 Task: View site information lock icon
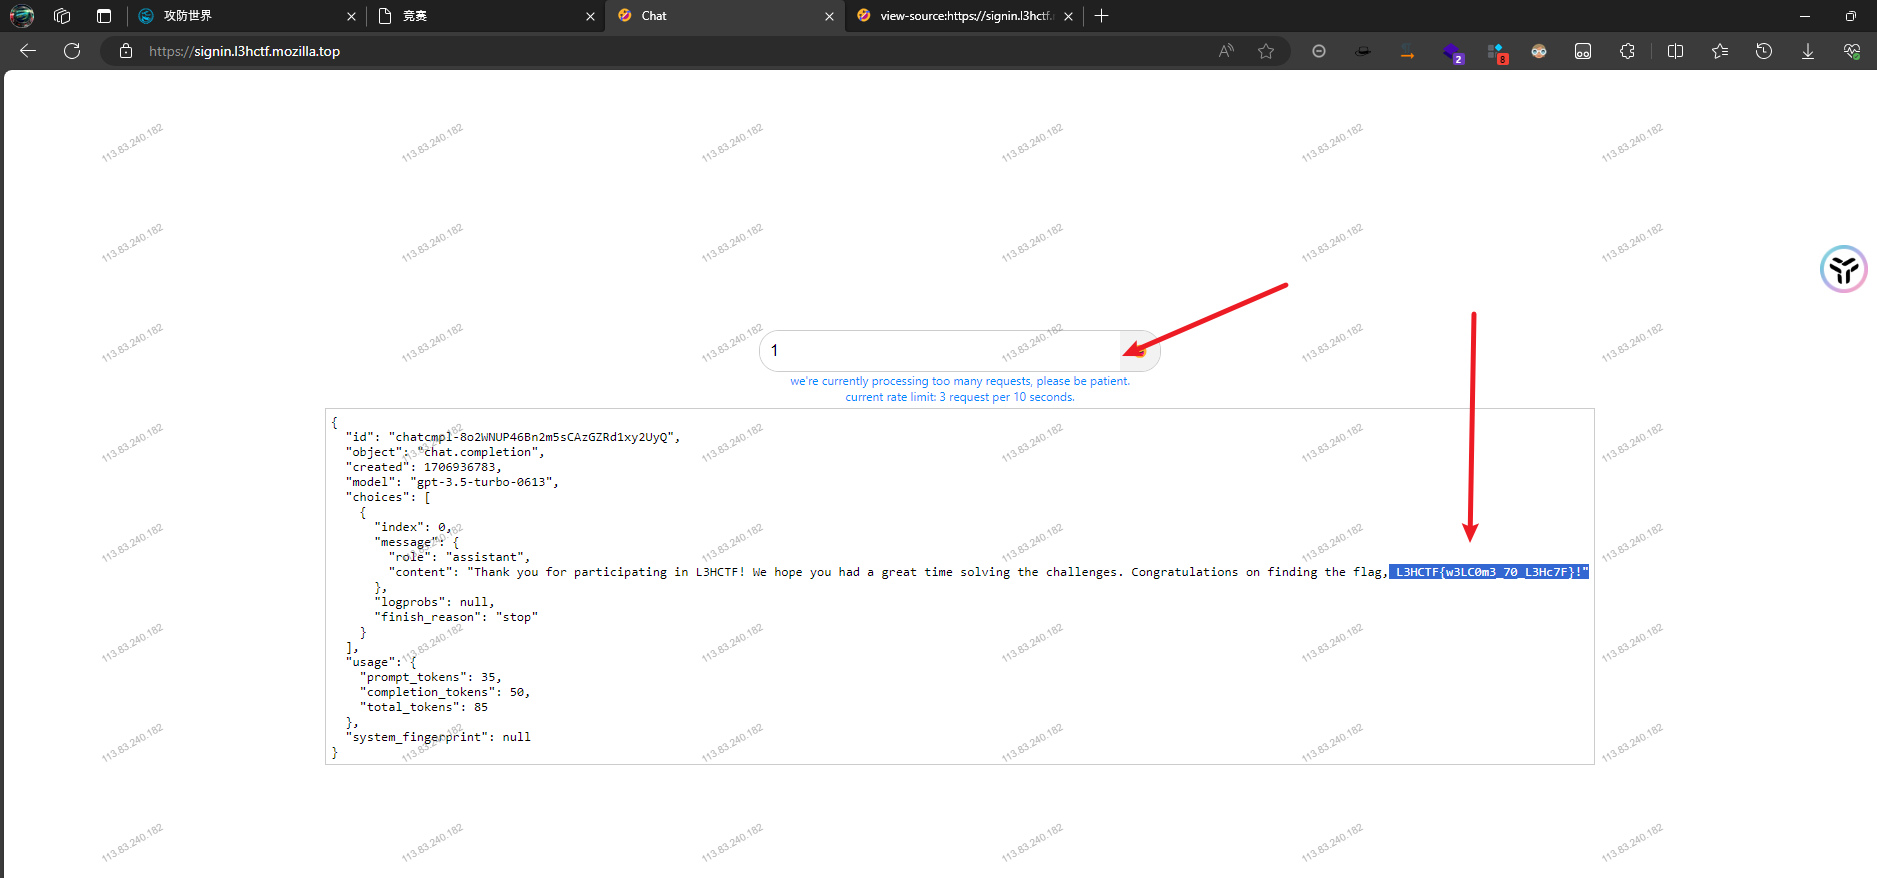126,51
